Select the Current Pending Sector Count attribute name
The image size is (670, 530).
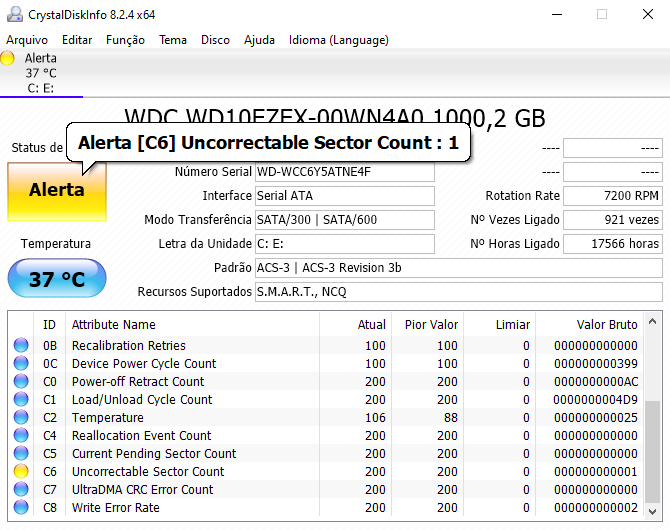[x=154, y=453]
